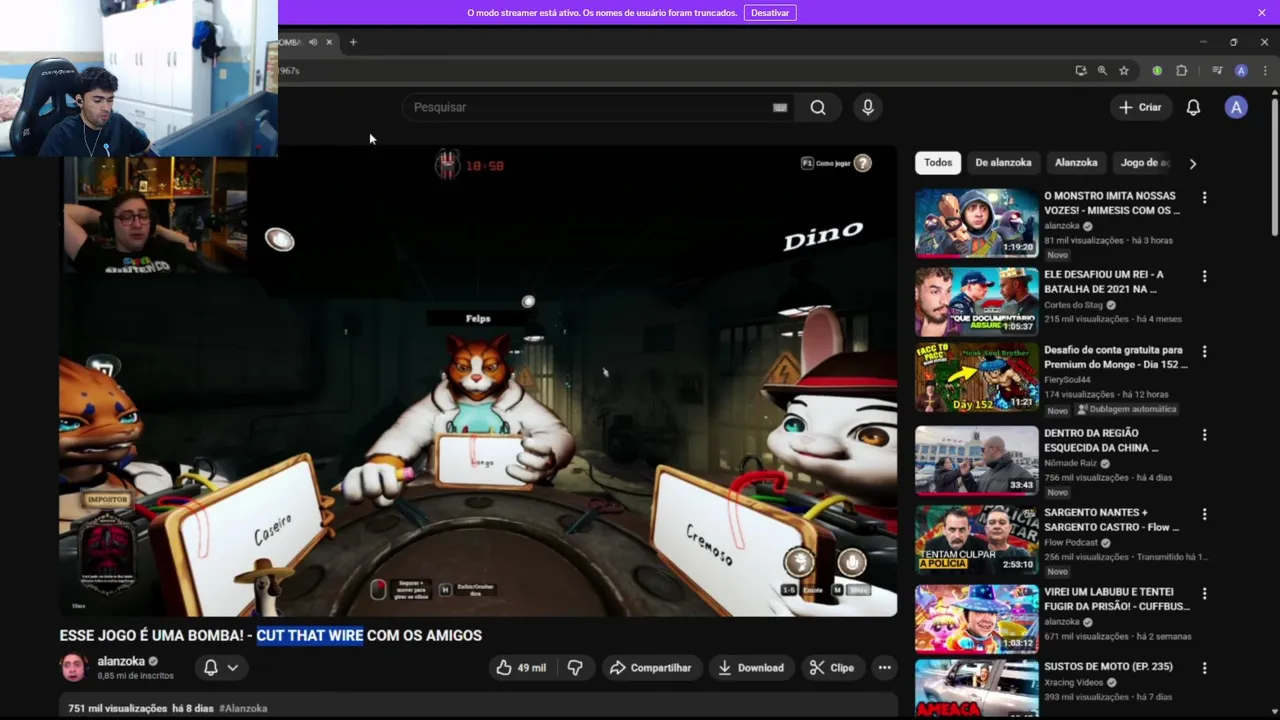Open the 33:43 China video thumbnail

click(x=976, y=460)
